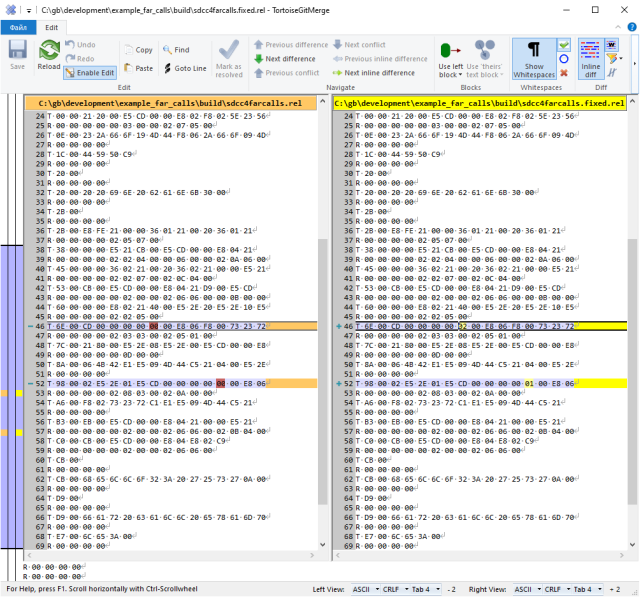640x597 pixels.
Task: Toggle Enable Edit mode
Action: (90, 73)
